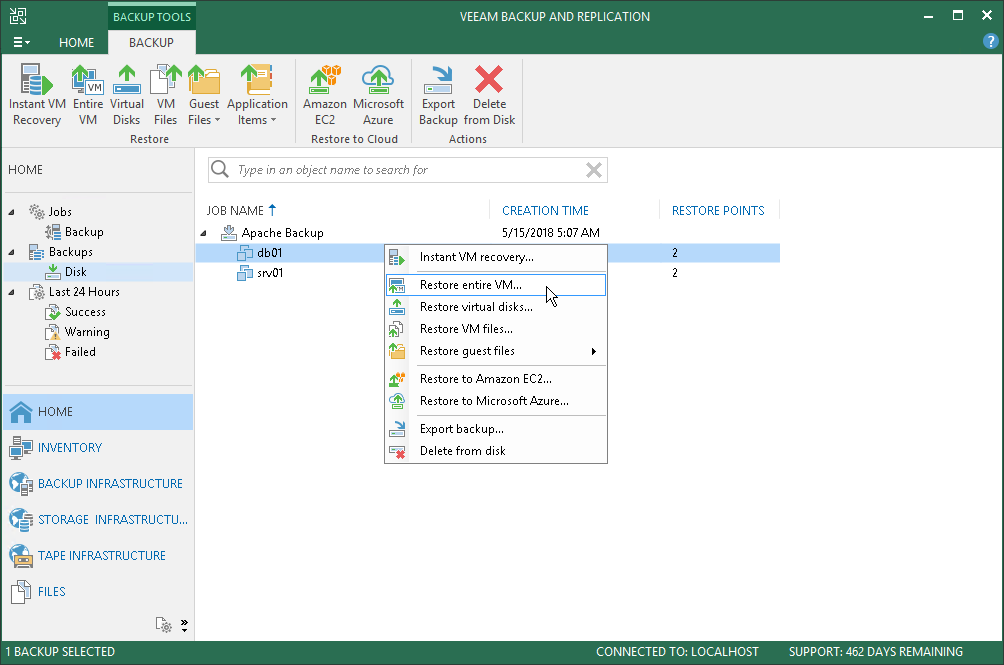1004x665 pixels.
Task: Collapse the Last 24 Hours tree node
Action: pos(12,292)
